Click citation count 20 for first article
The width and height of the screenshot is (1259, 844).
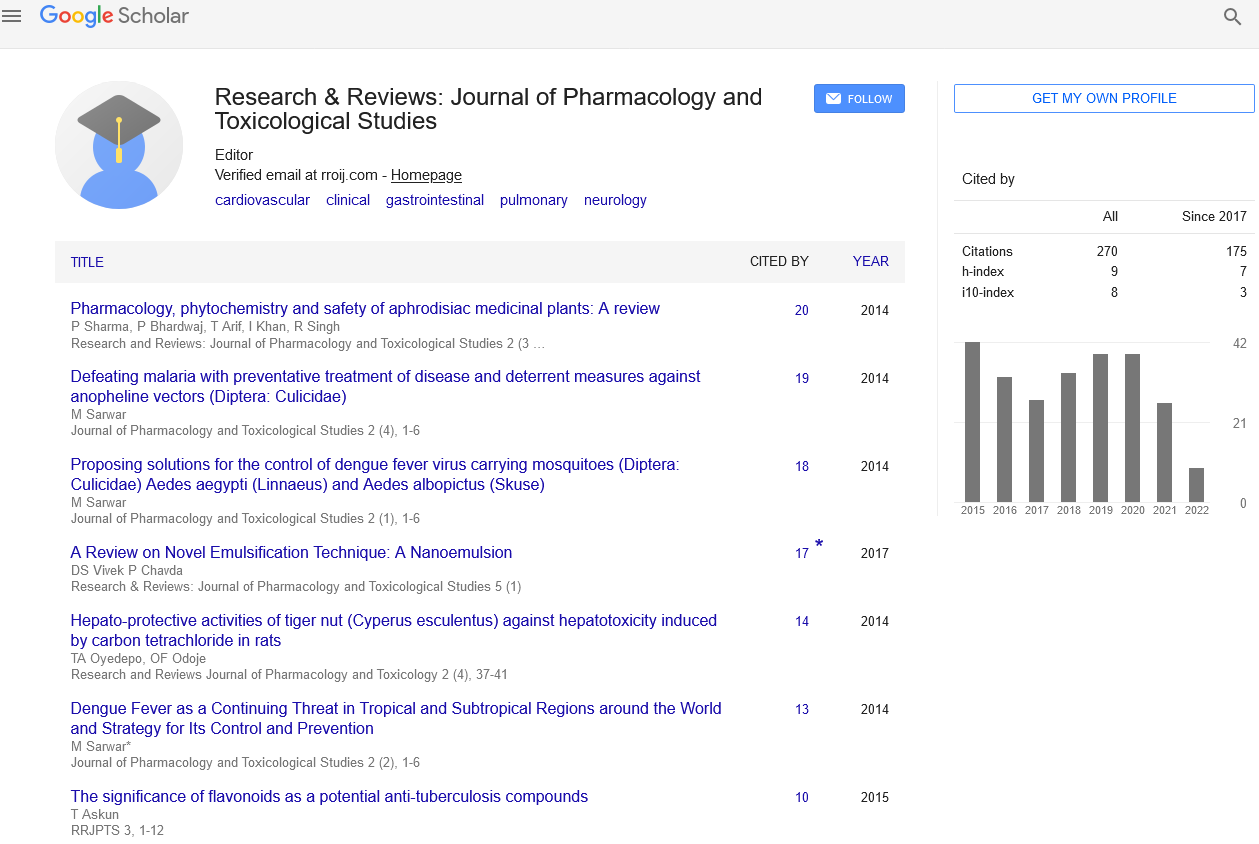pos(802,311)
